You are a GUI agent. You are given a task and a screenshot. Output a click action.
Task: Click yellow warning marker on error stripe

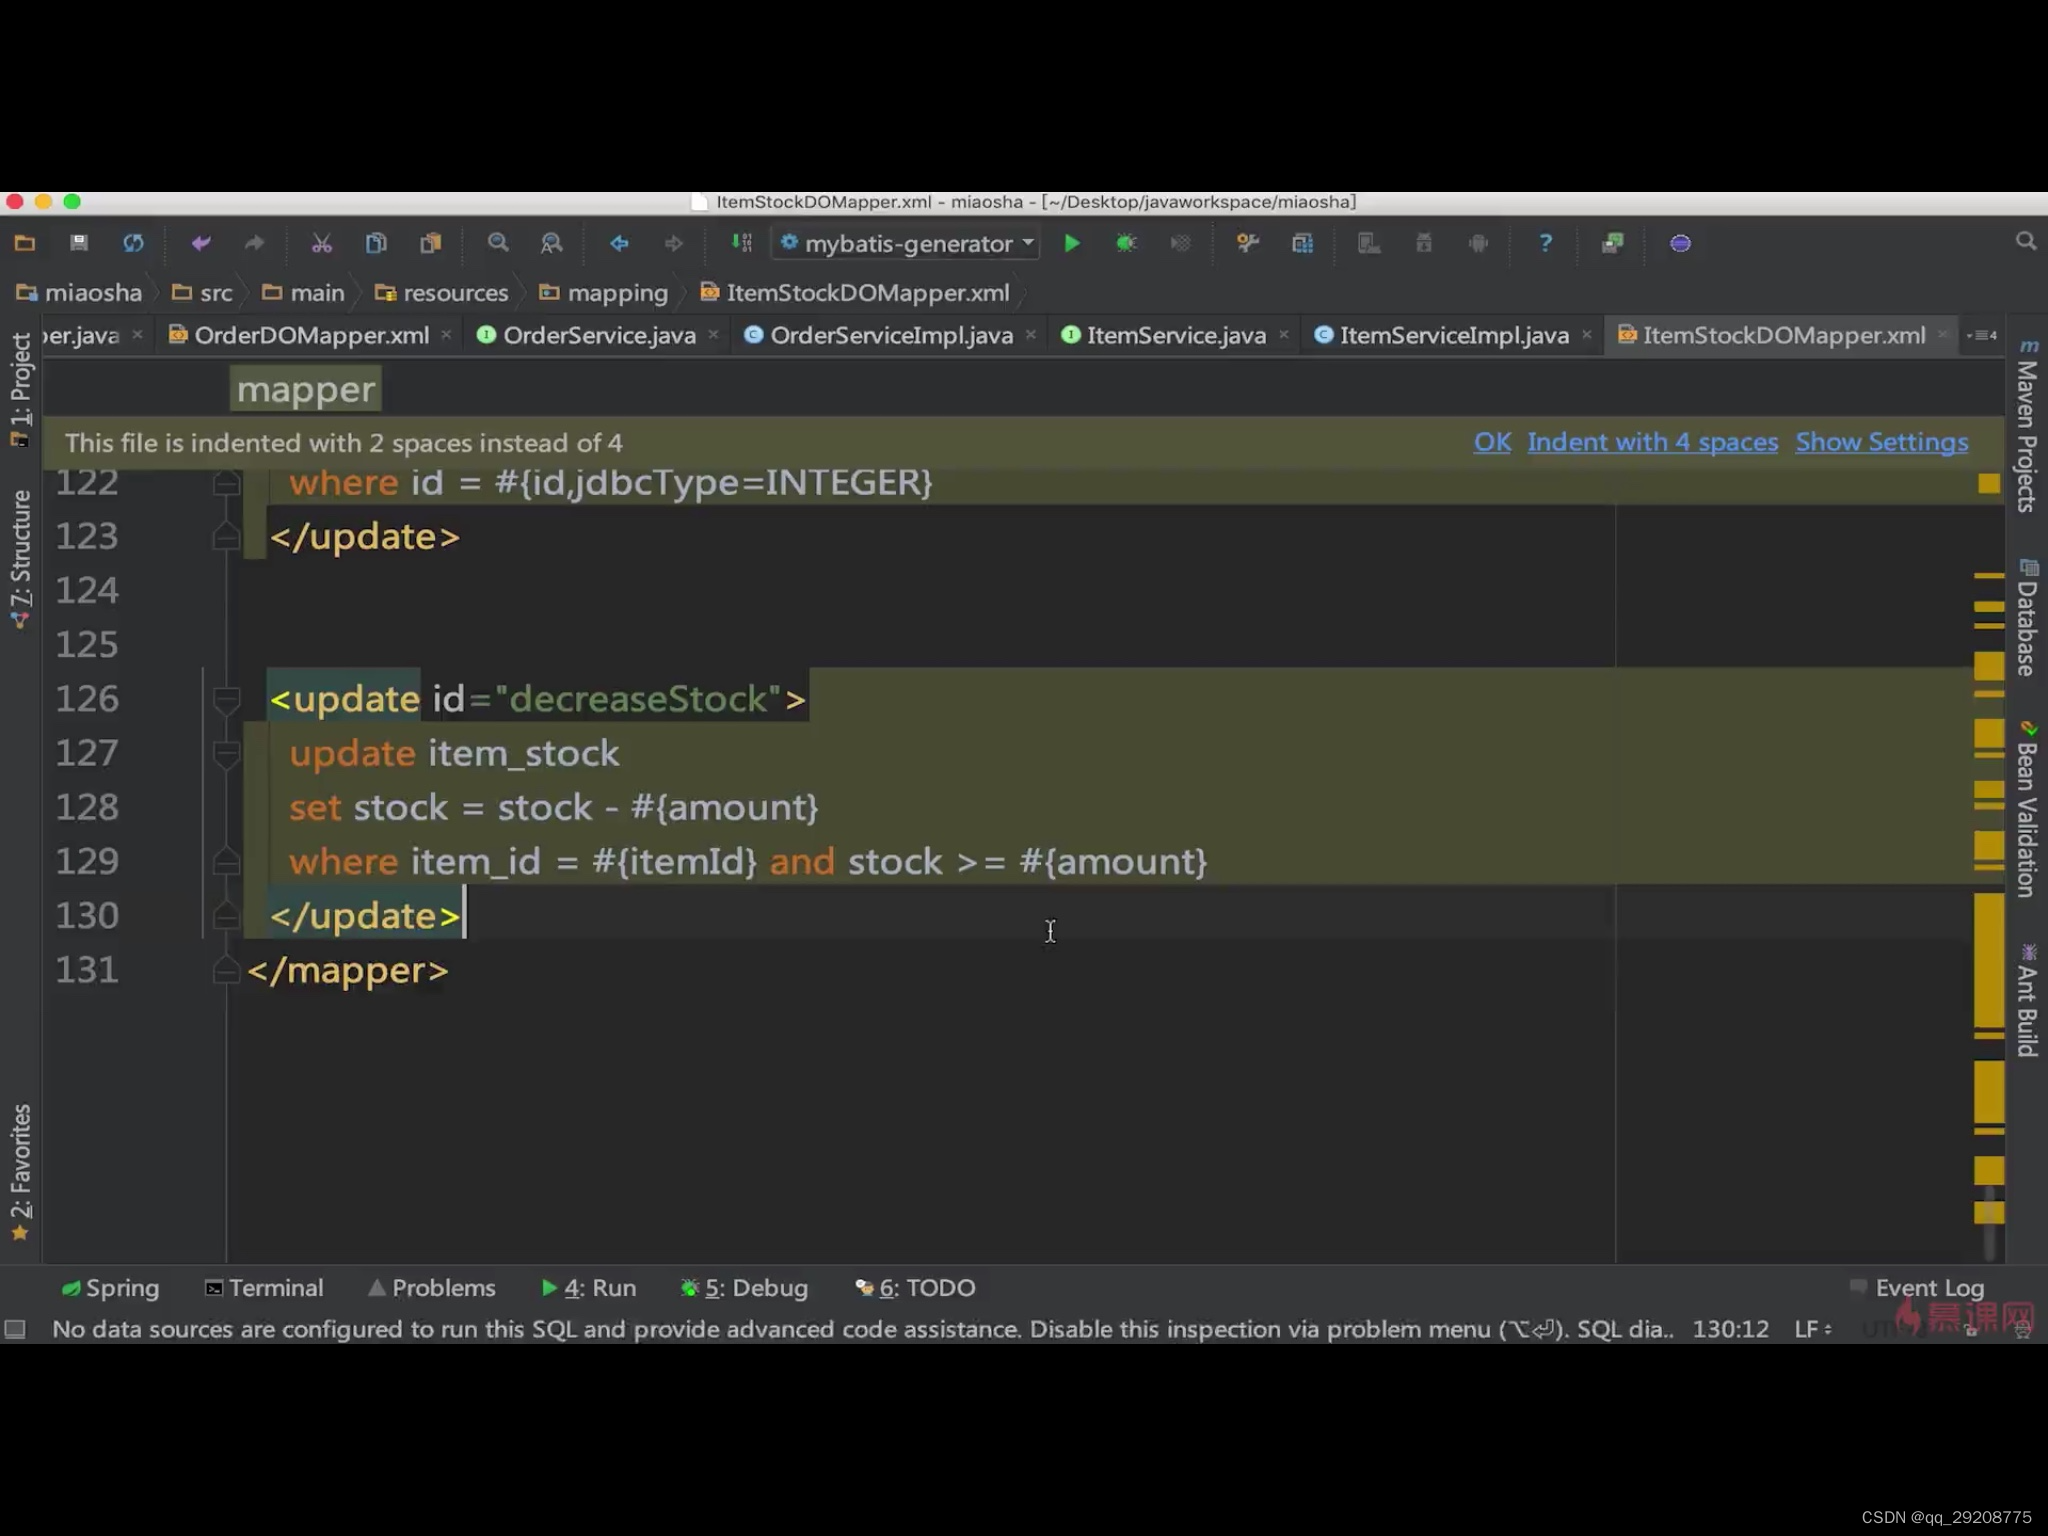click(x=1988, y=484)
